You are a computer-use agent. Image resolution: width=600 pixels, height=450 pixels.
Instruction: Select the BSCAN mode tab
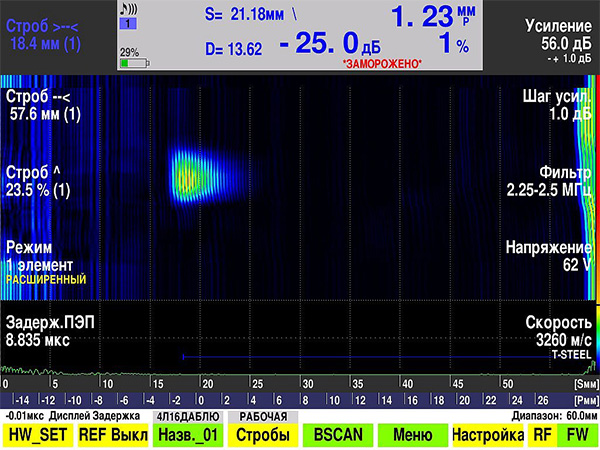pos(338,435)
